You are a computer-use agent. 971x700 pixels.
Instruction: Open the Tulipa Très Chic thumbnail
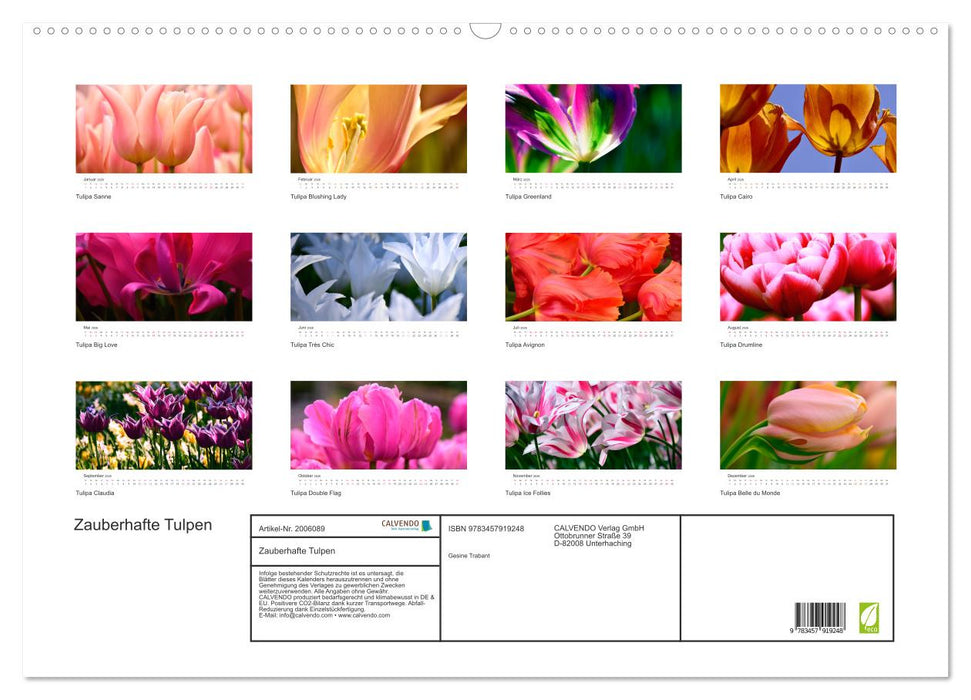[x=378, y=276]
